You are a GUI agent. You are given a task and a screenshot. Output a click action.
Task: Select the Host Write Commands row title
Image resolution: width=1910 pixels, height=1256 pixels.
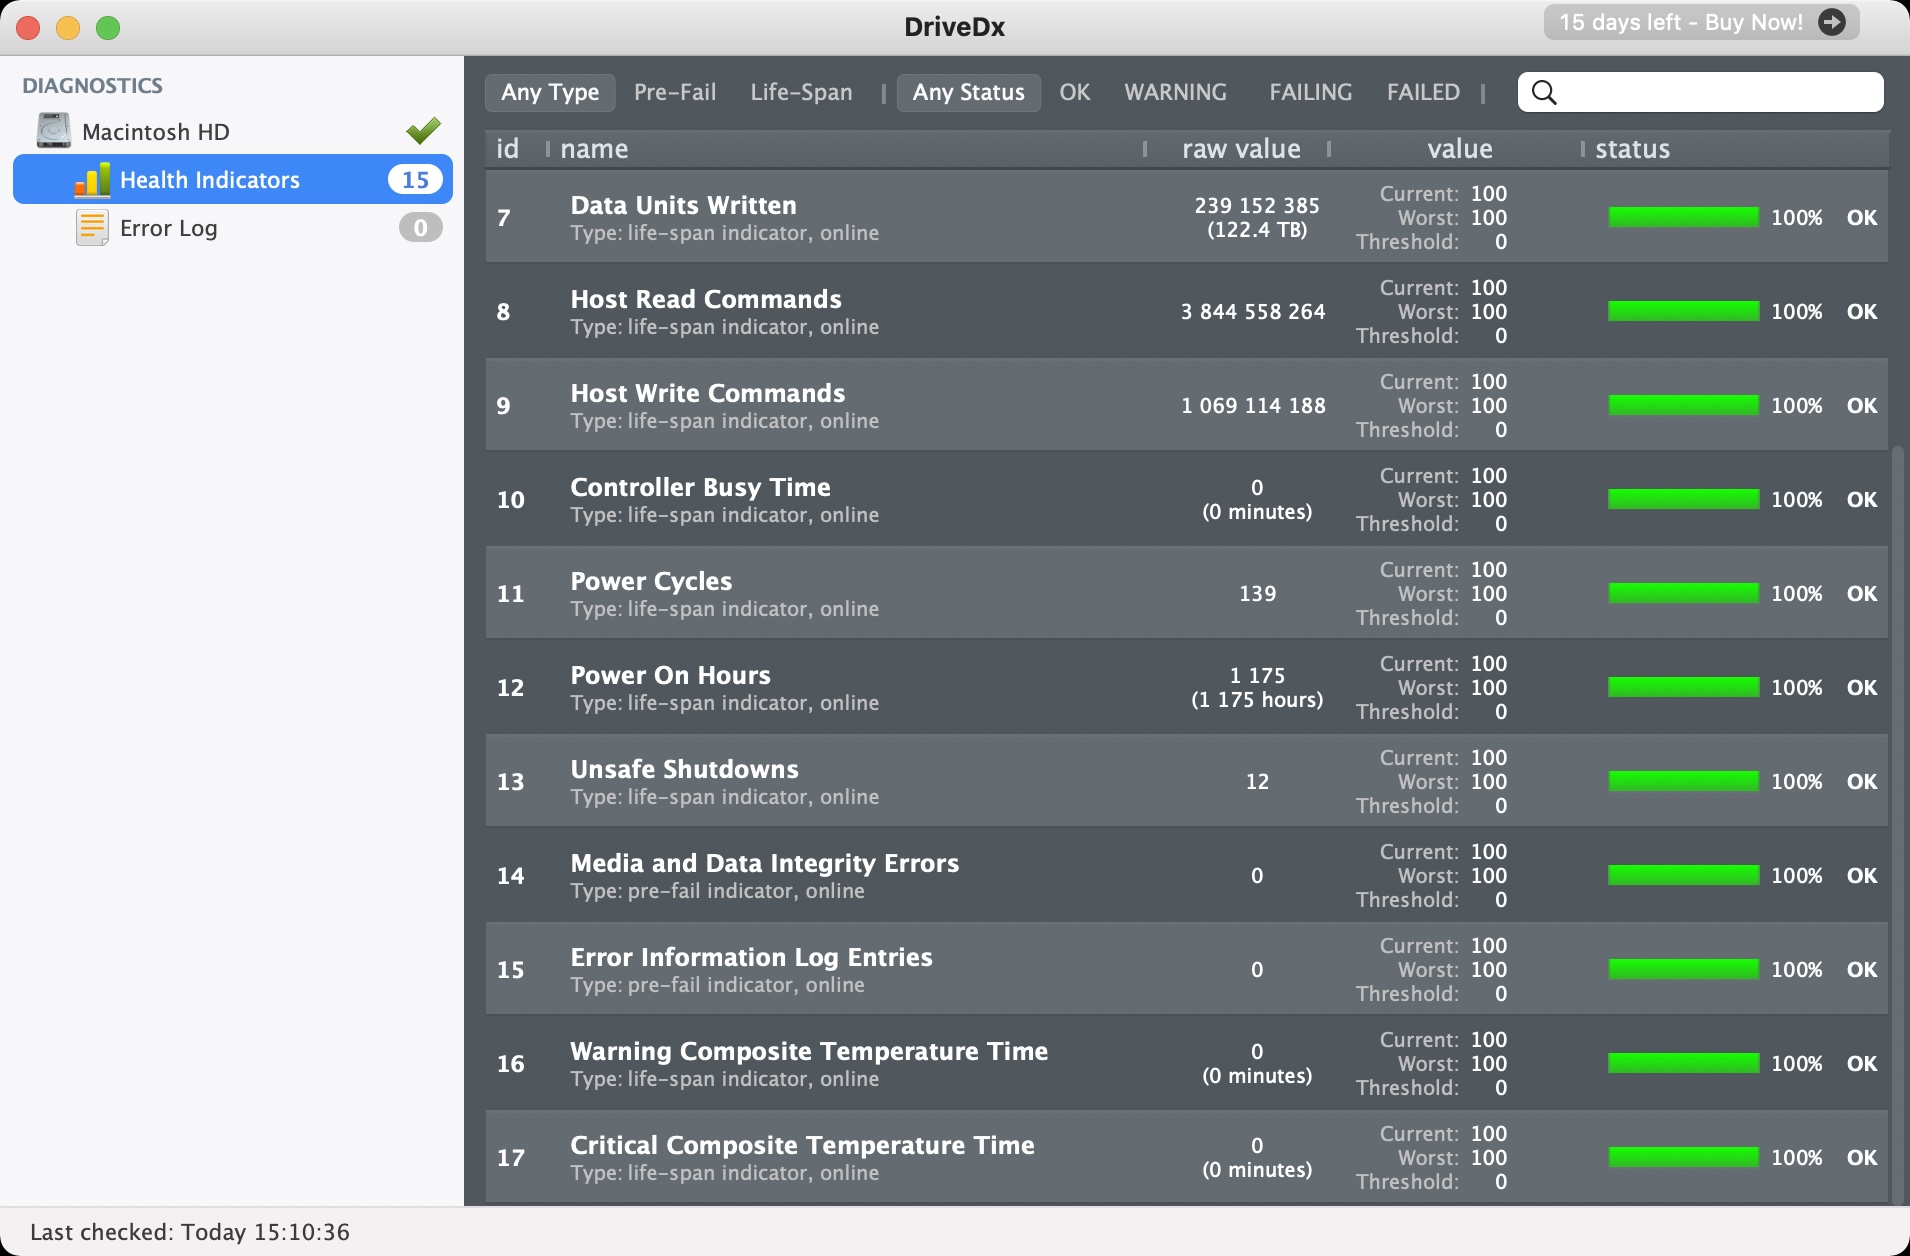pos(708,393)
